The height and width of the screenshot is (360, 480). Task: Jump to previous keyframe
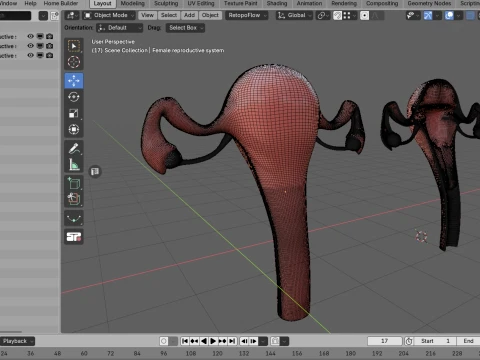pos(194,341)
